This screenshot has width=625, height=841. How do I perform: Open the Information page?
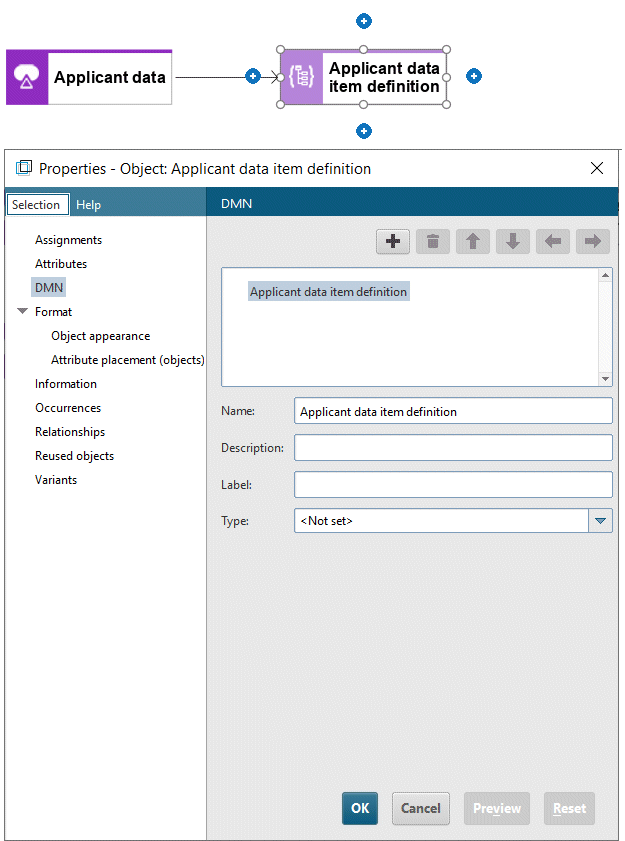pyautogui.click(x=65, y=384)
